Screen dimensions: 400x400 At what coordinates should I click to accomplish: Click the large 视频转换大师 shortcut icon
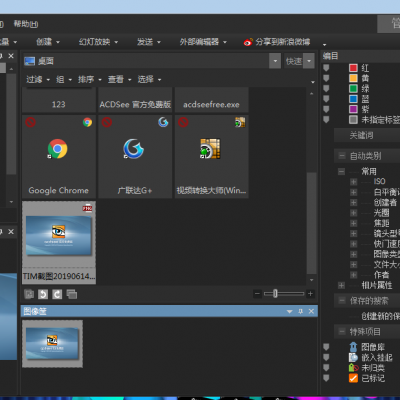(210, 149)
